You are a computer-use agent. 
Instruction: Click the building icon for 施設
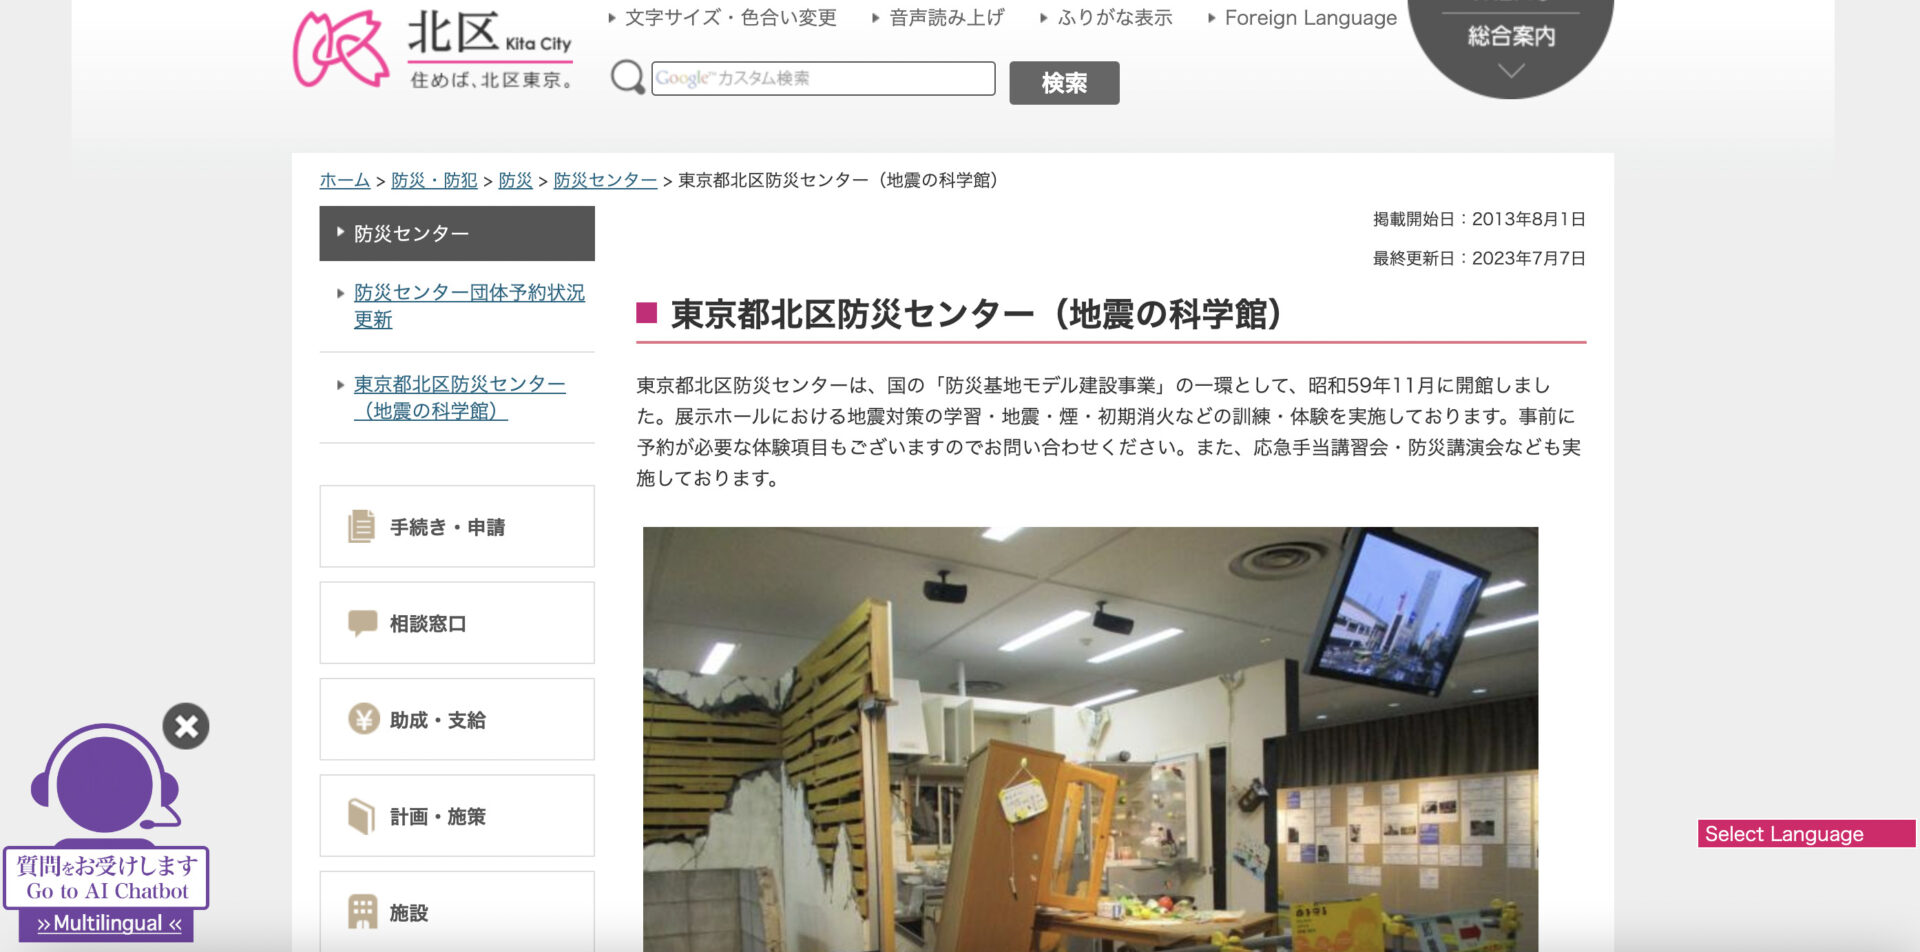point(361,912)
